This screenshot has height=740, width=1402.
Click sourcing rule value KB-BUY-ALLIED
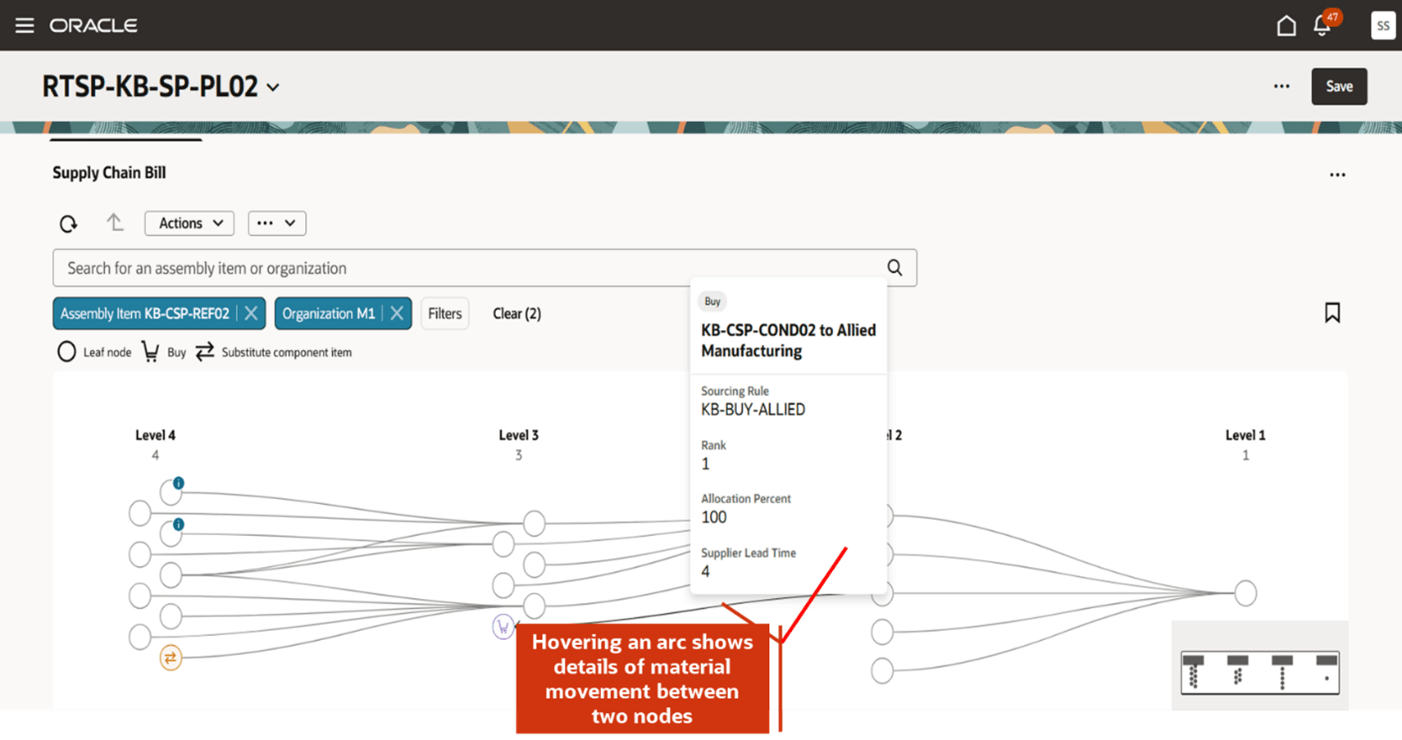(753, 410)
